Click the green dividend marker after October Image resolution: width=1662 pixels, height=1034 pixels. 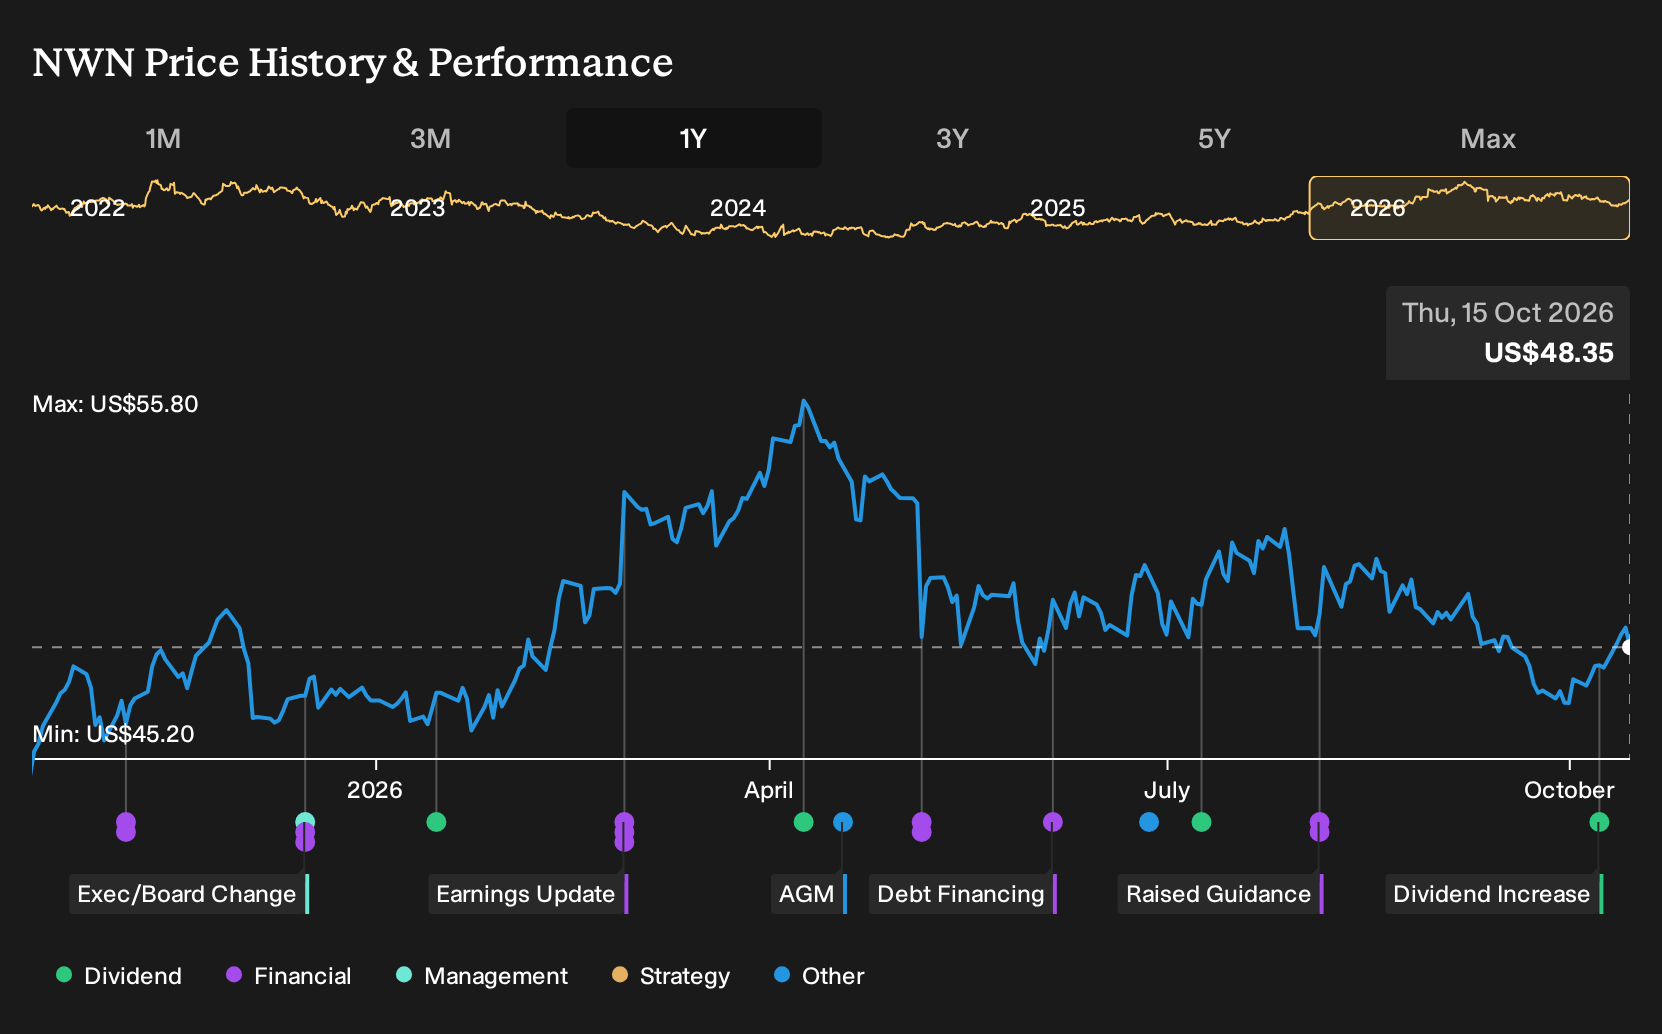click(1599, 822)
